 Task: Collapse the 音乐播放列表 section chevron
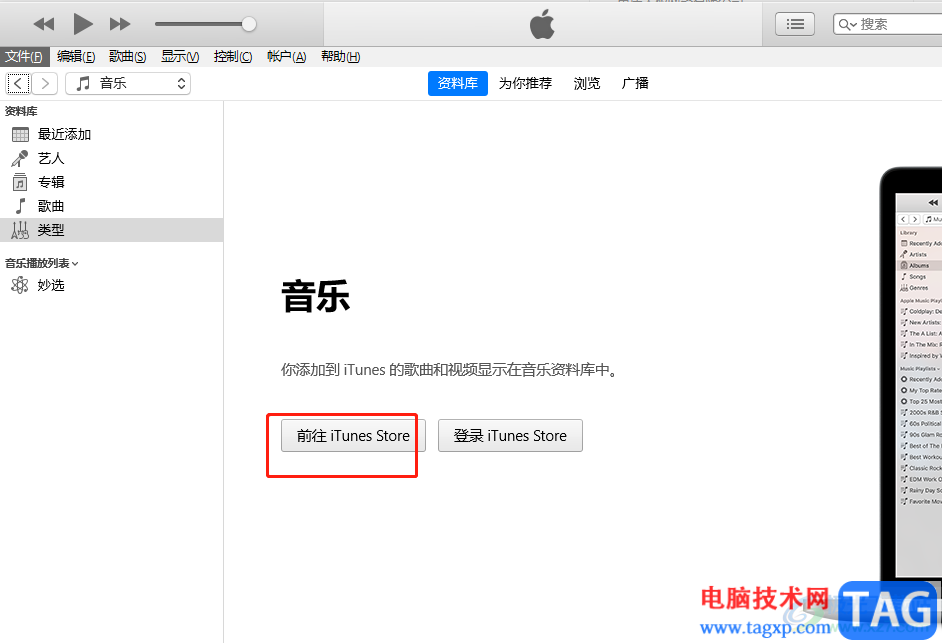click(75, 264)
